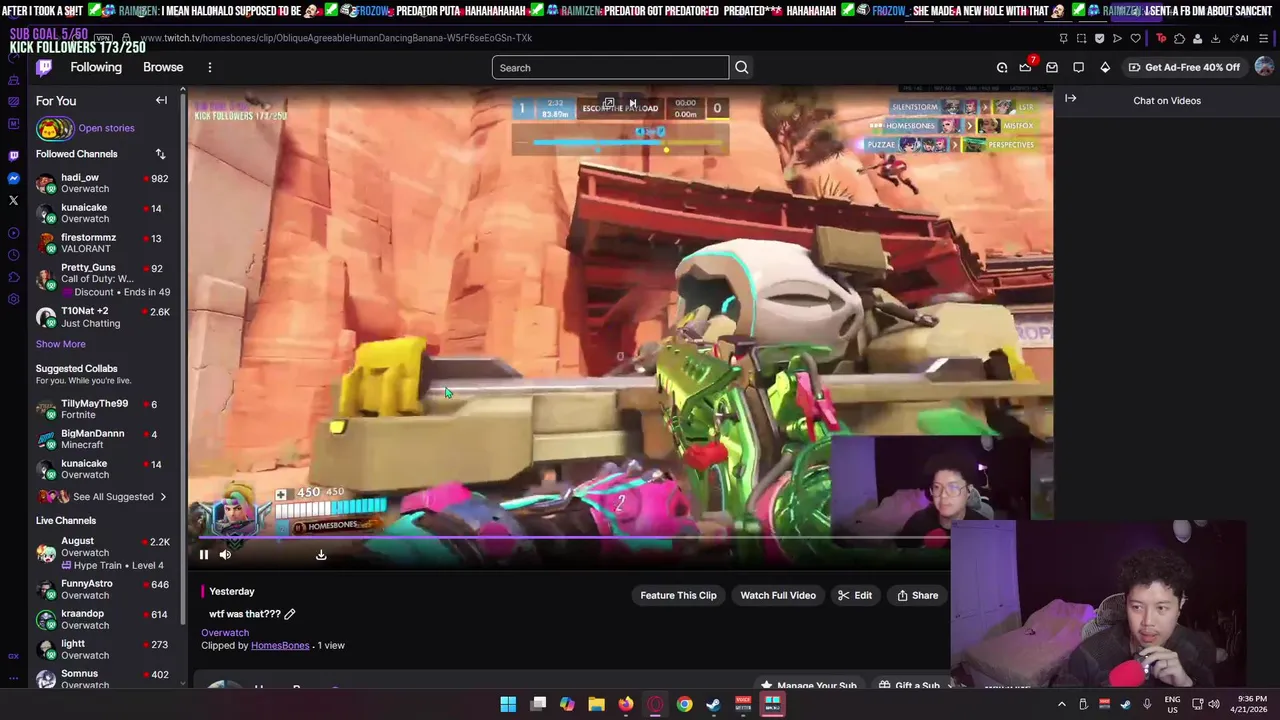Viewport: 1280px width, 720px height.
Task: Show hidden system tray icons
Action: 1062,704
